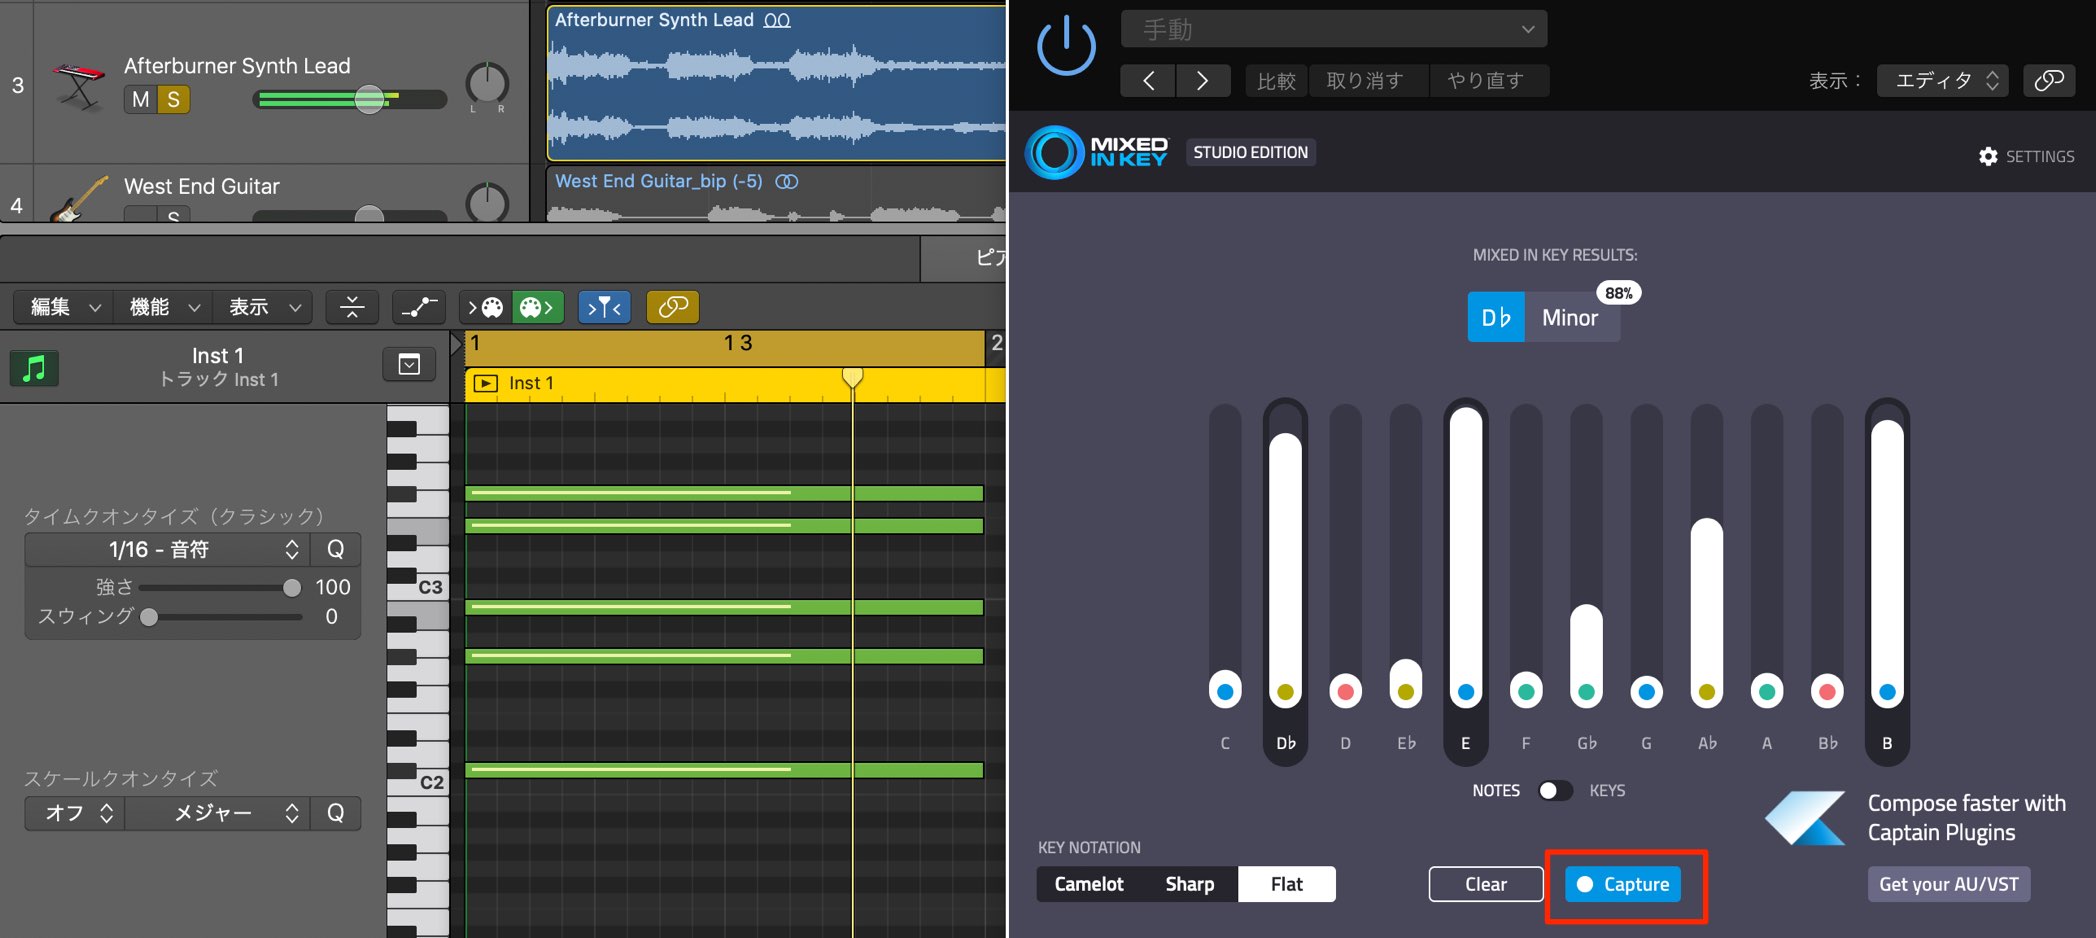Image resolution: width=2096 pixels, height=938 pixels.
Task: Toggle the piano roll collapse mode icon
Action: point(352,307)
